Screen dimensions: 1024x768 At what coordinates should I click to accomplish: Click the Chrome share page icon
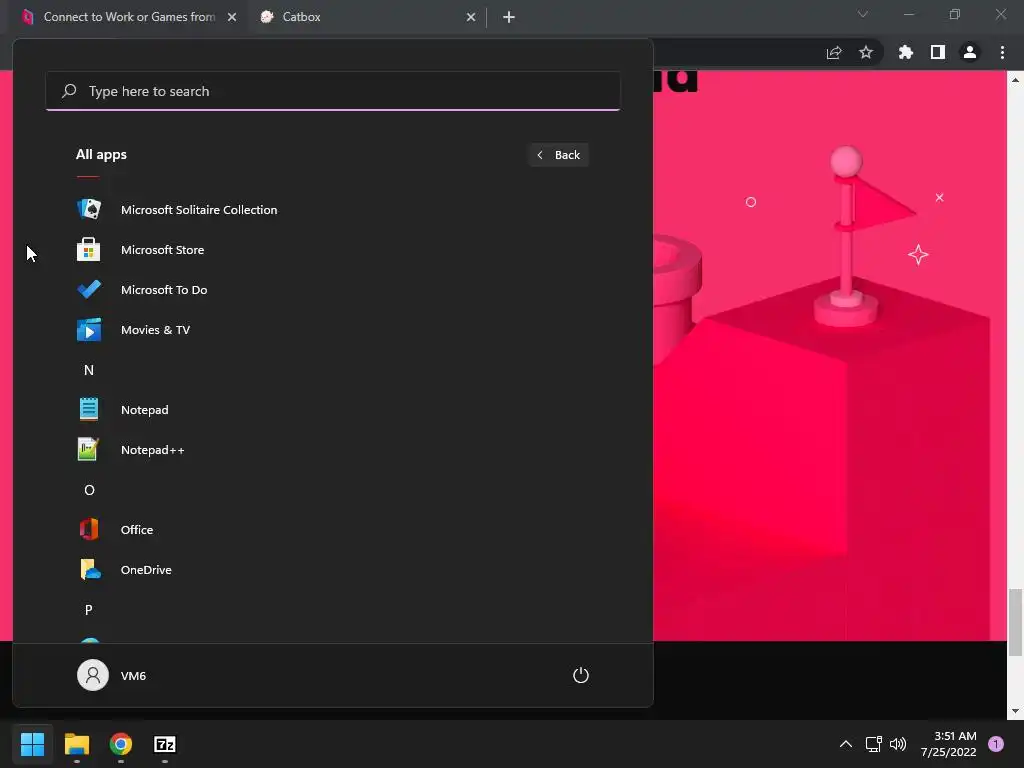pyautogui.click(x=834, y=52)
